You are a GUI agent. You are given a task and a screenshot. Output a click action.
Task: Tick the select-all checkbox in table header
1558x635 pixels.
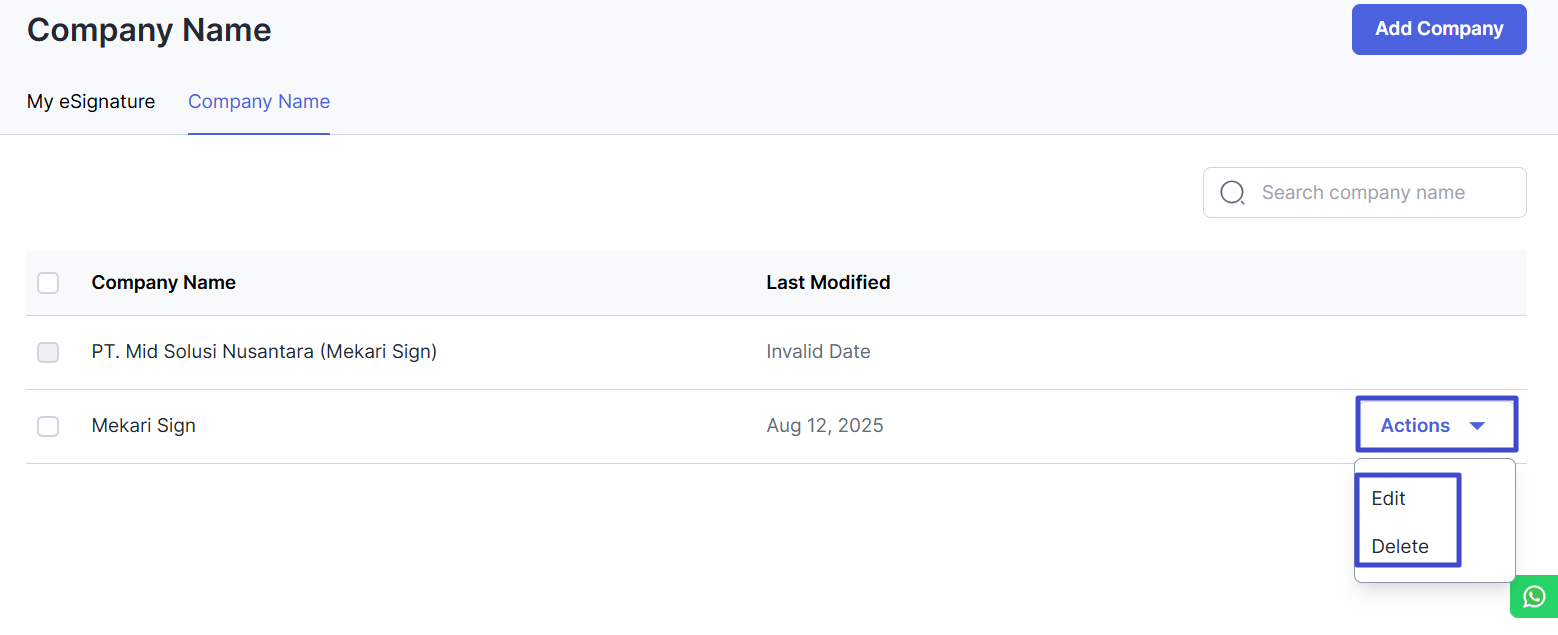48,283
